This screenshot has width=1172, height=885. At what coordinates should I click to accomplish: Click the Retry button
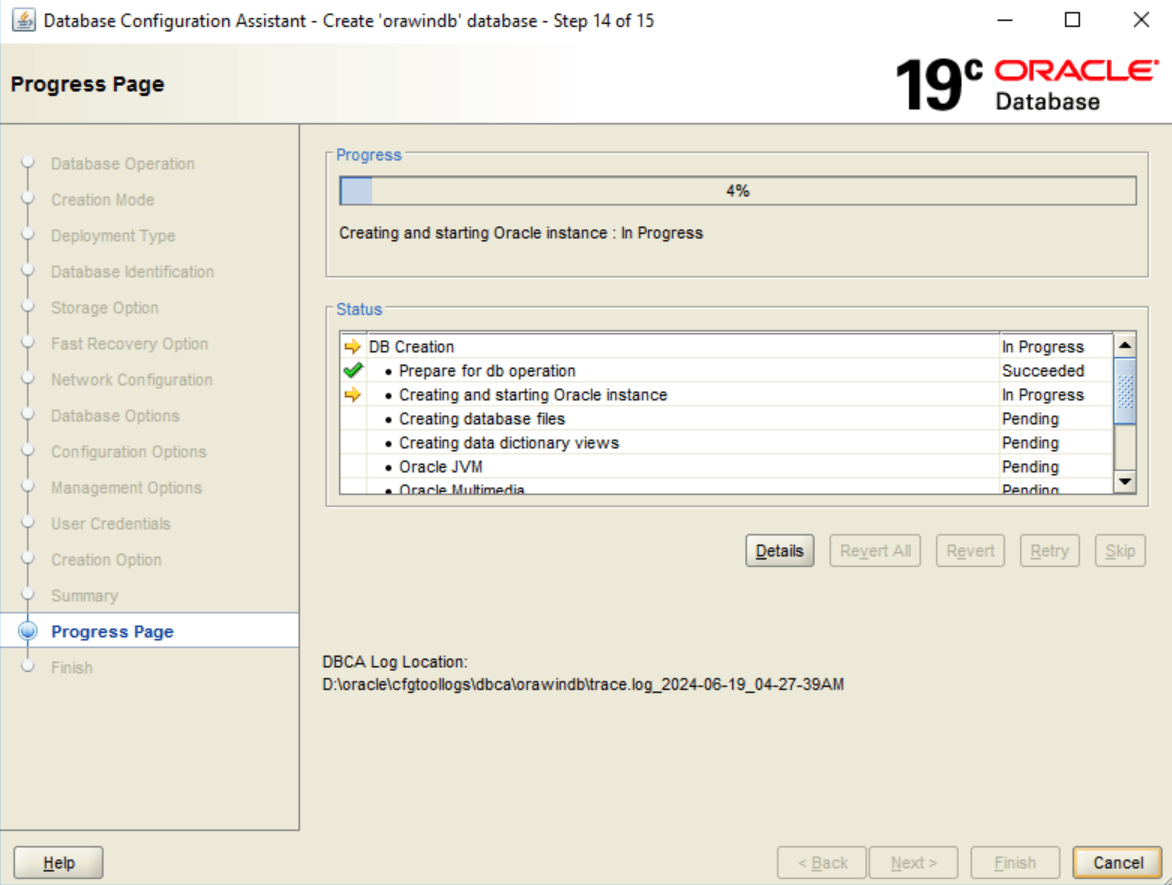pyautogui.click(x=1048, y=550)
